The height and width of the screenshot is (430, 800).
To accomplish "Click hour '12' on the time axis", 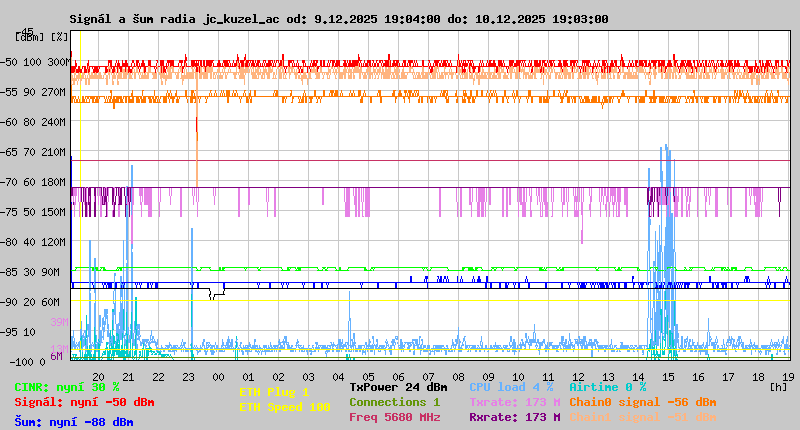I will pos(579,377).
